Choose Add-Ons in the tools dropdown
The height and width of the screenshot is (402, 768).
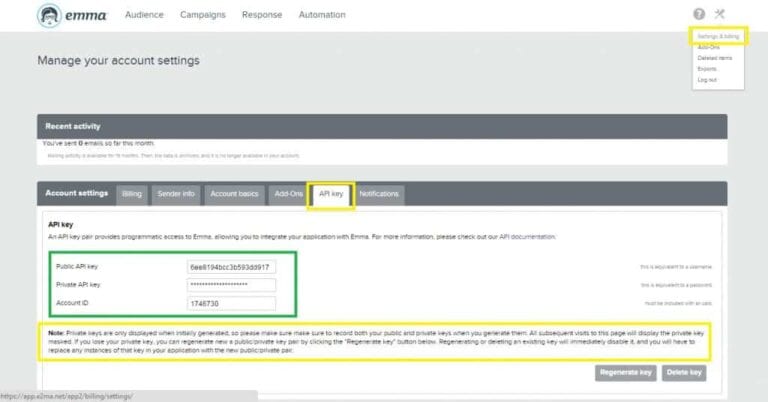pos(708,47)
